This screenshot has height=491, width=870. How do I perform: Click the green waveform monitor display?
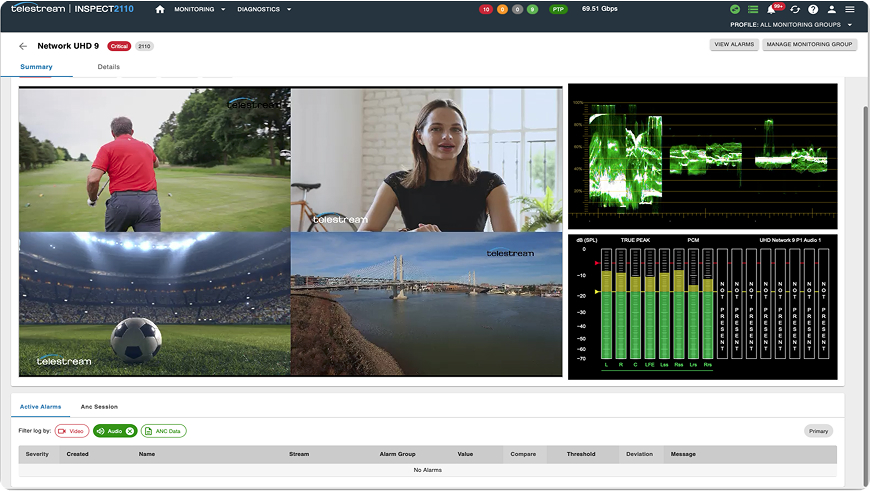click(702, 156)
